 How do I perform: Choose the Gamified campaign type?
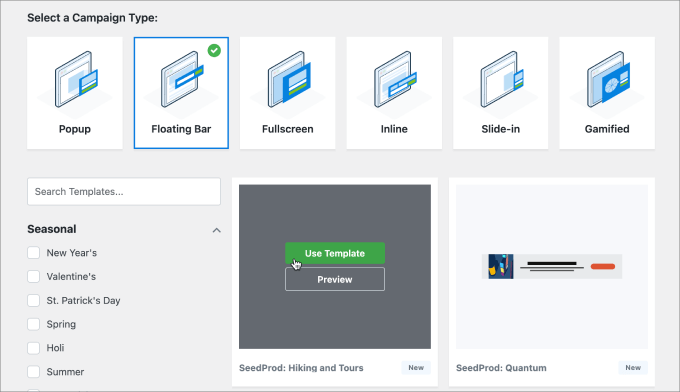point(607,93)
